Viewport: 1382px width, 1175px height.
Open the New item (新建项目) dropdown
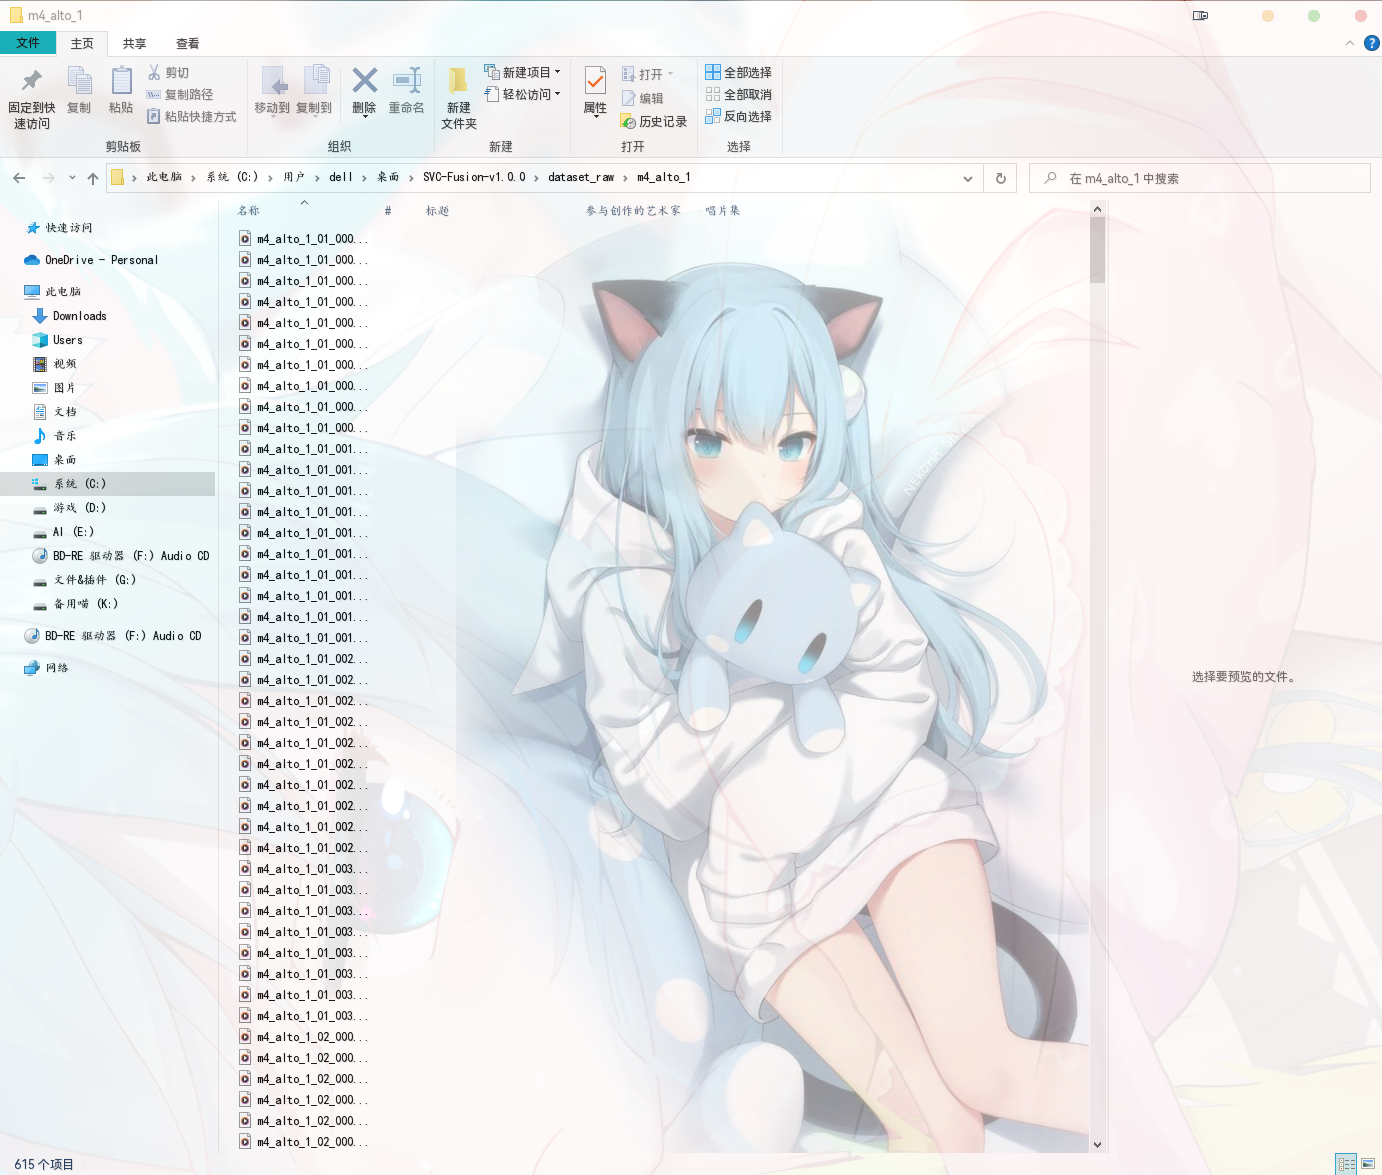click(x=522, y=72)
